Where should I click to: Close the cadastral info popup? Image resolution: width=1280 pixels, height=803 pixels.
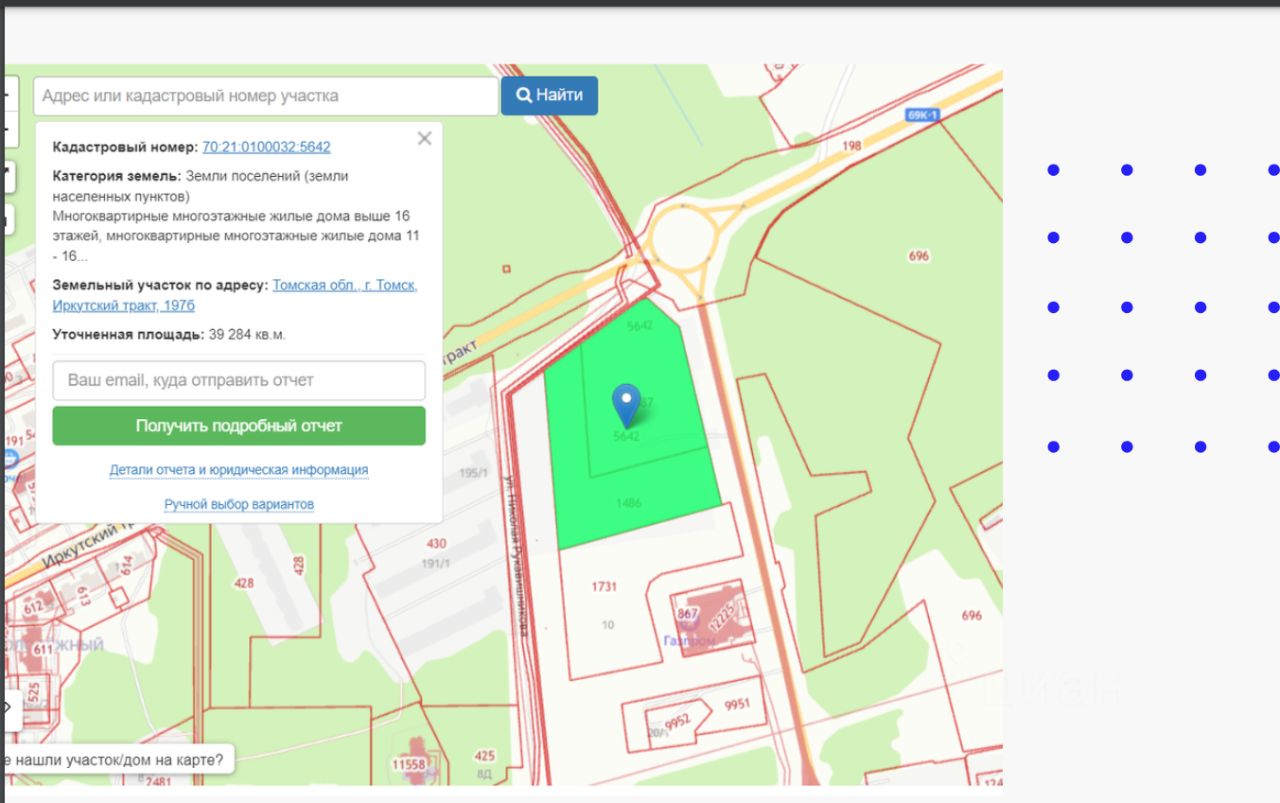click(x=424, y=139)
